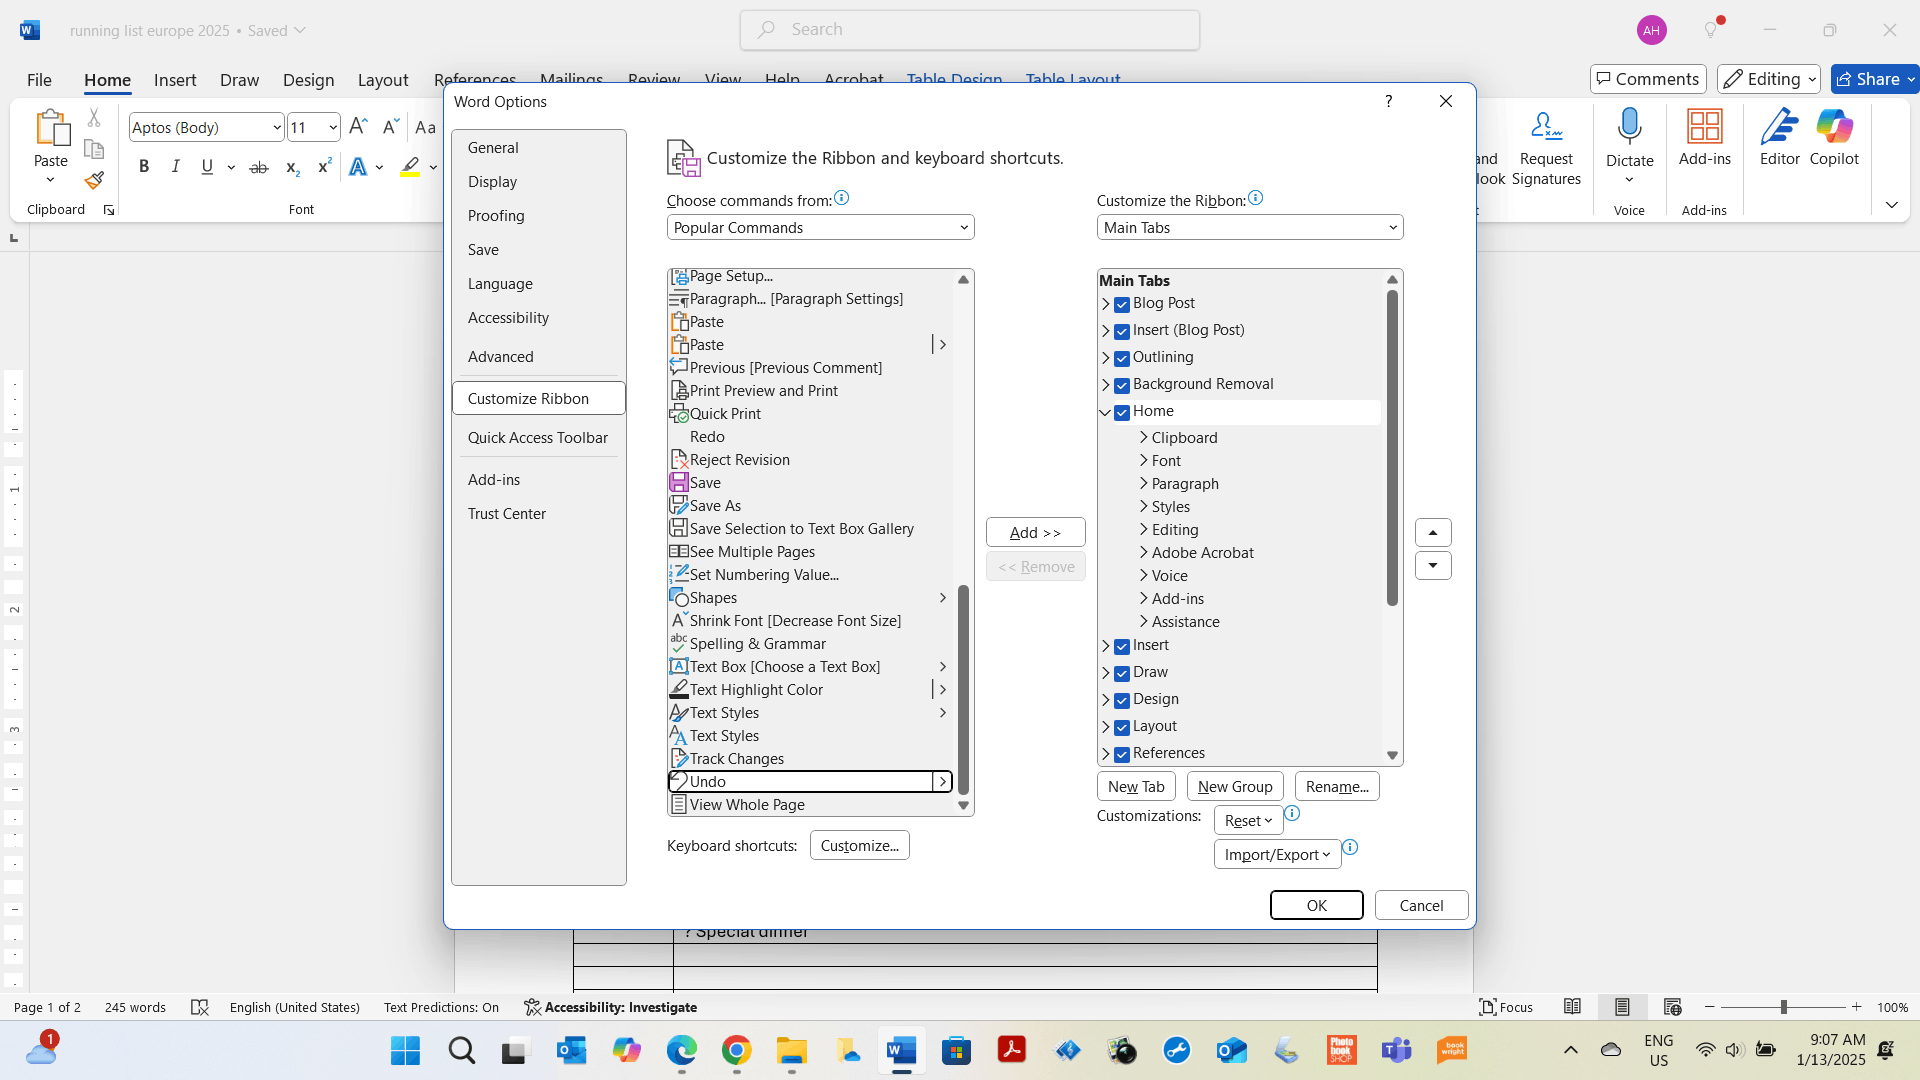Open the Choose commands from dropdown
This screenshot has width=1920, height=1080.
(x=820, y=228)
